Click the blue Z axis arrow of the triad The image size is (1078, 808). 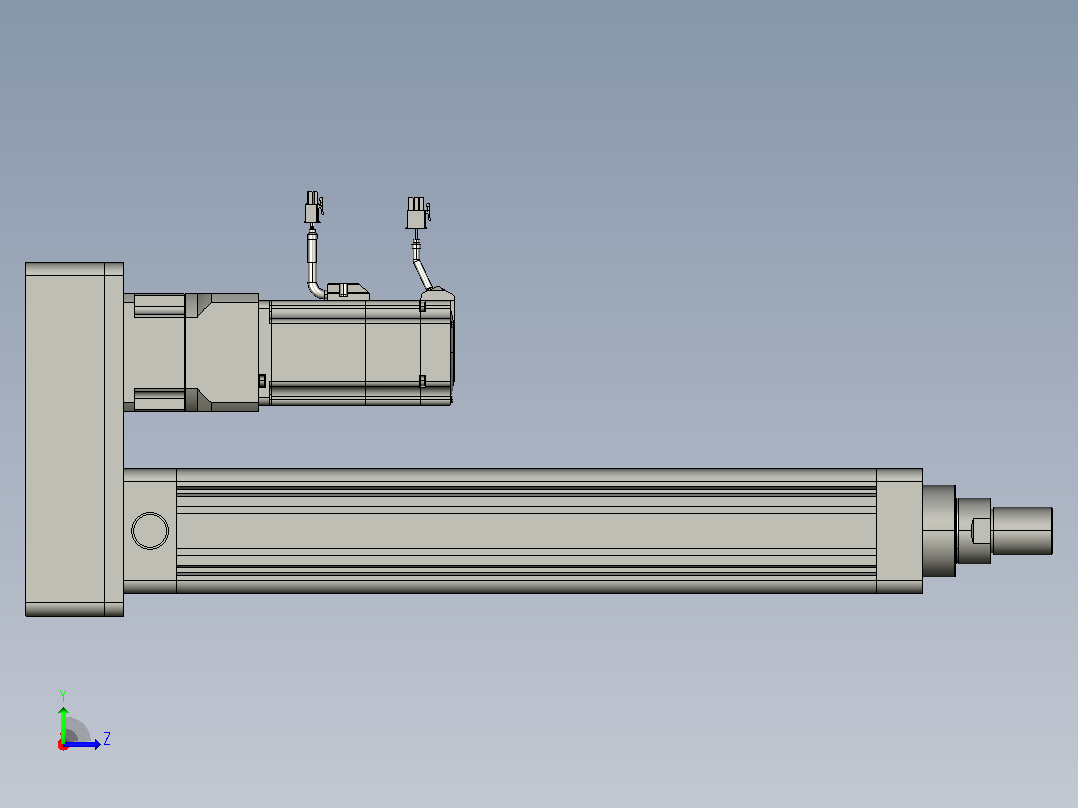[x=82, y=744]
